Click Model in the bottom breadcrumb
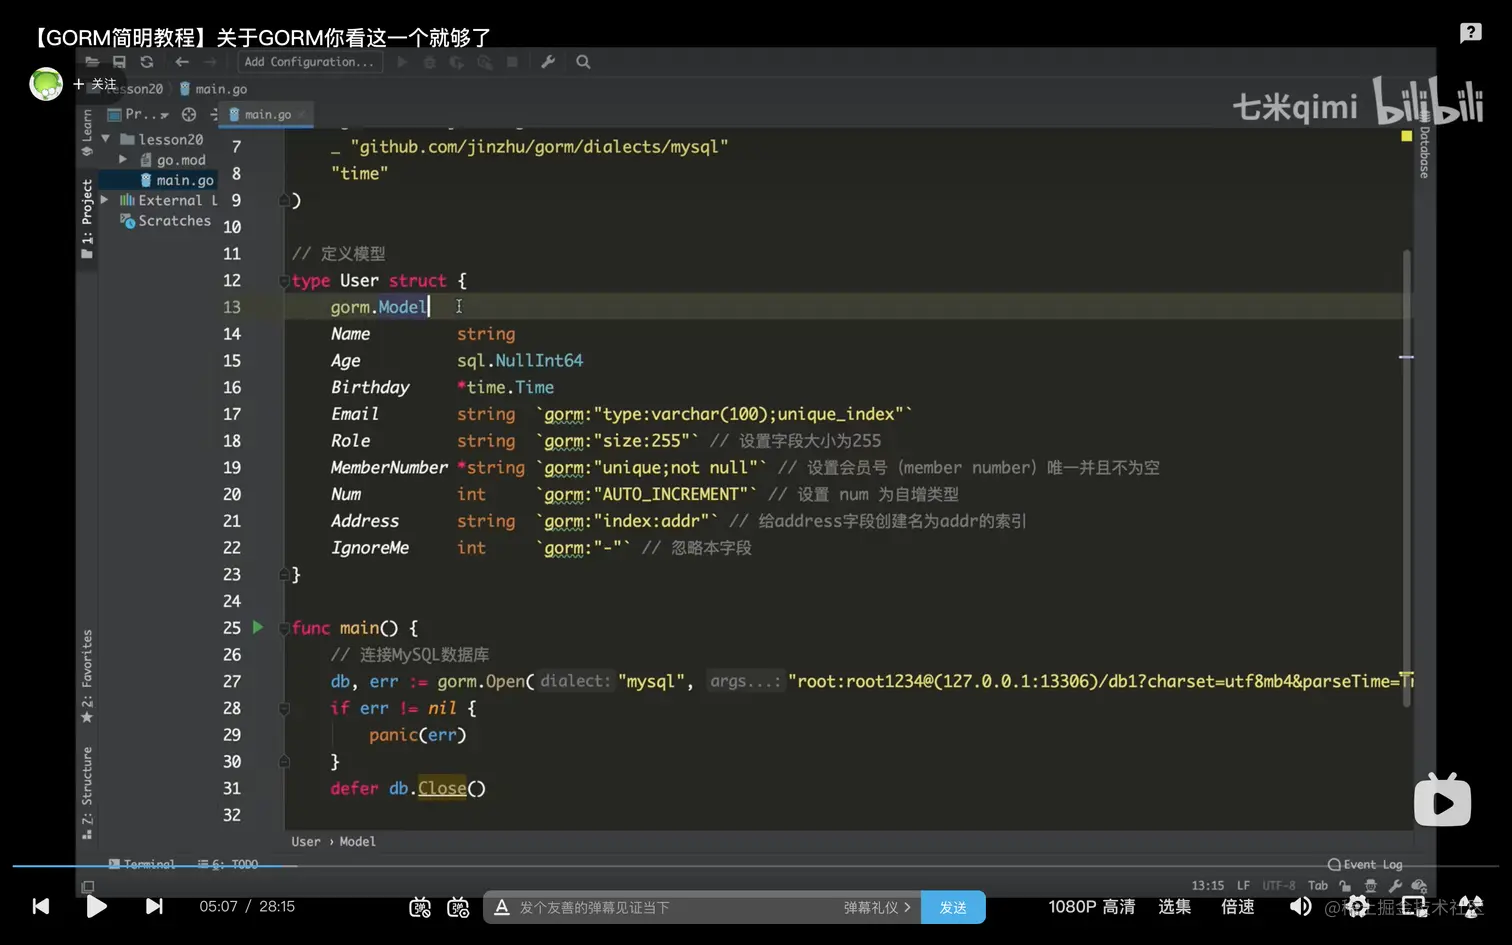The height and width of the screenshot is (945, 1512). pyautogui.click(x=358, y=842)
